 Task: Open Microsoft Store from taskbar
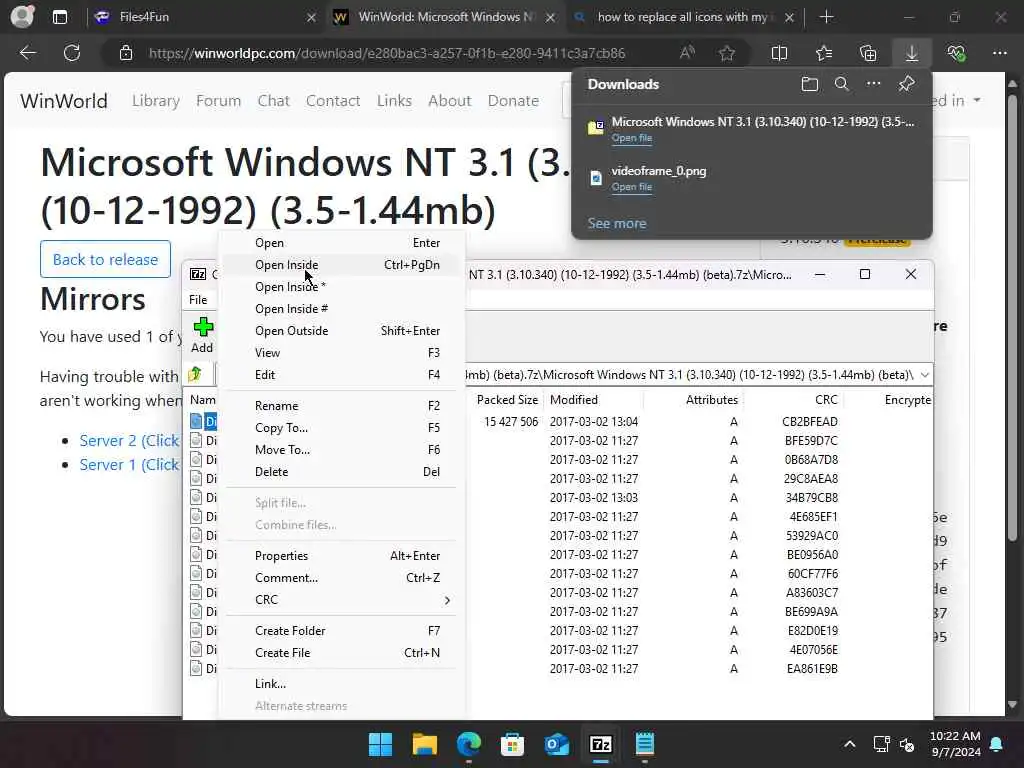(x=513, y=744)
